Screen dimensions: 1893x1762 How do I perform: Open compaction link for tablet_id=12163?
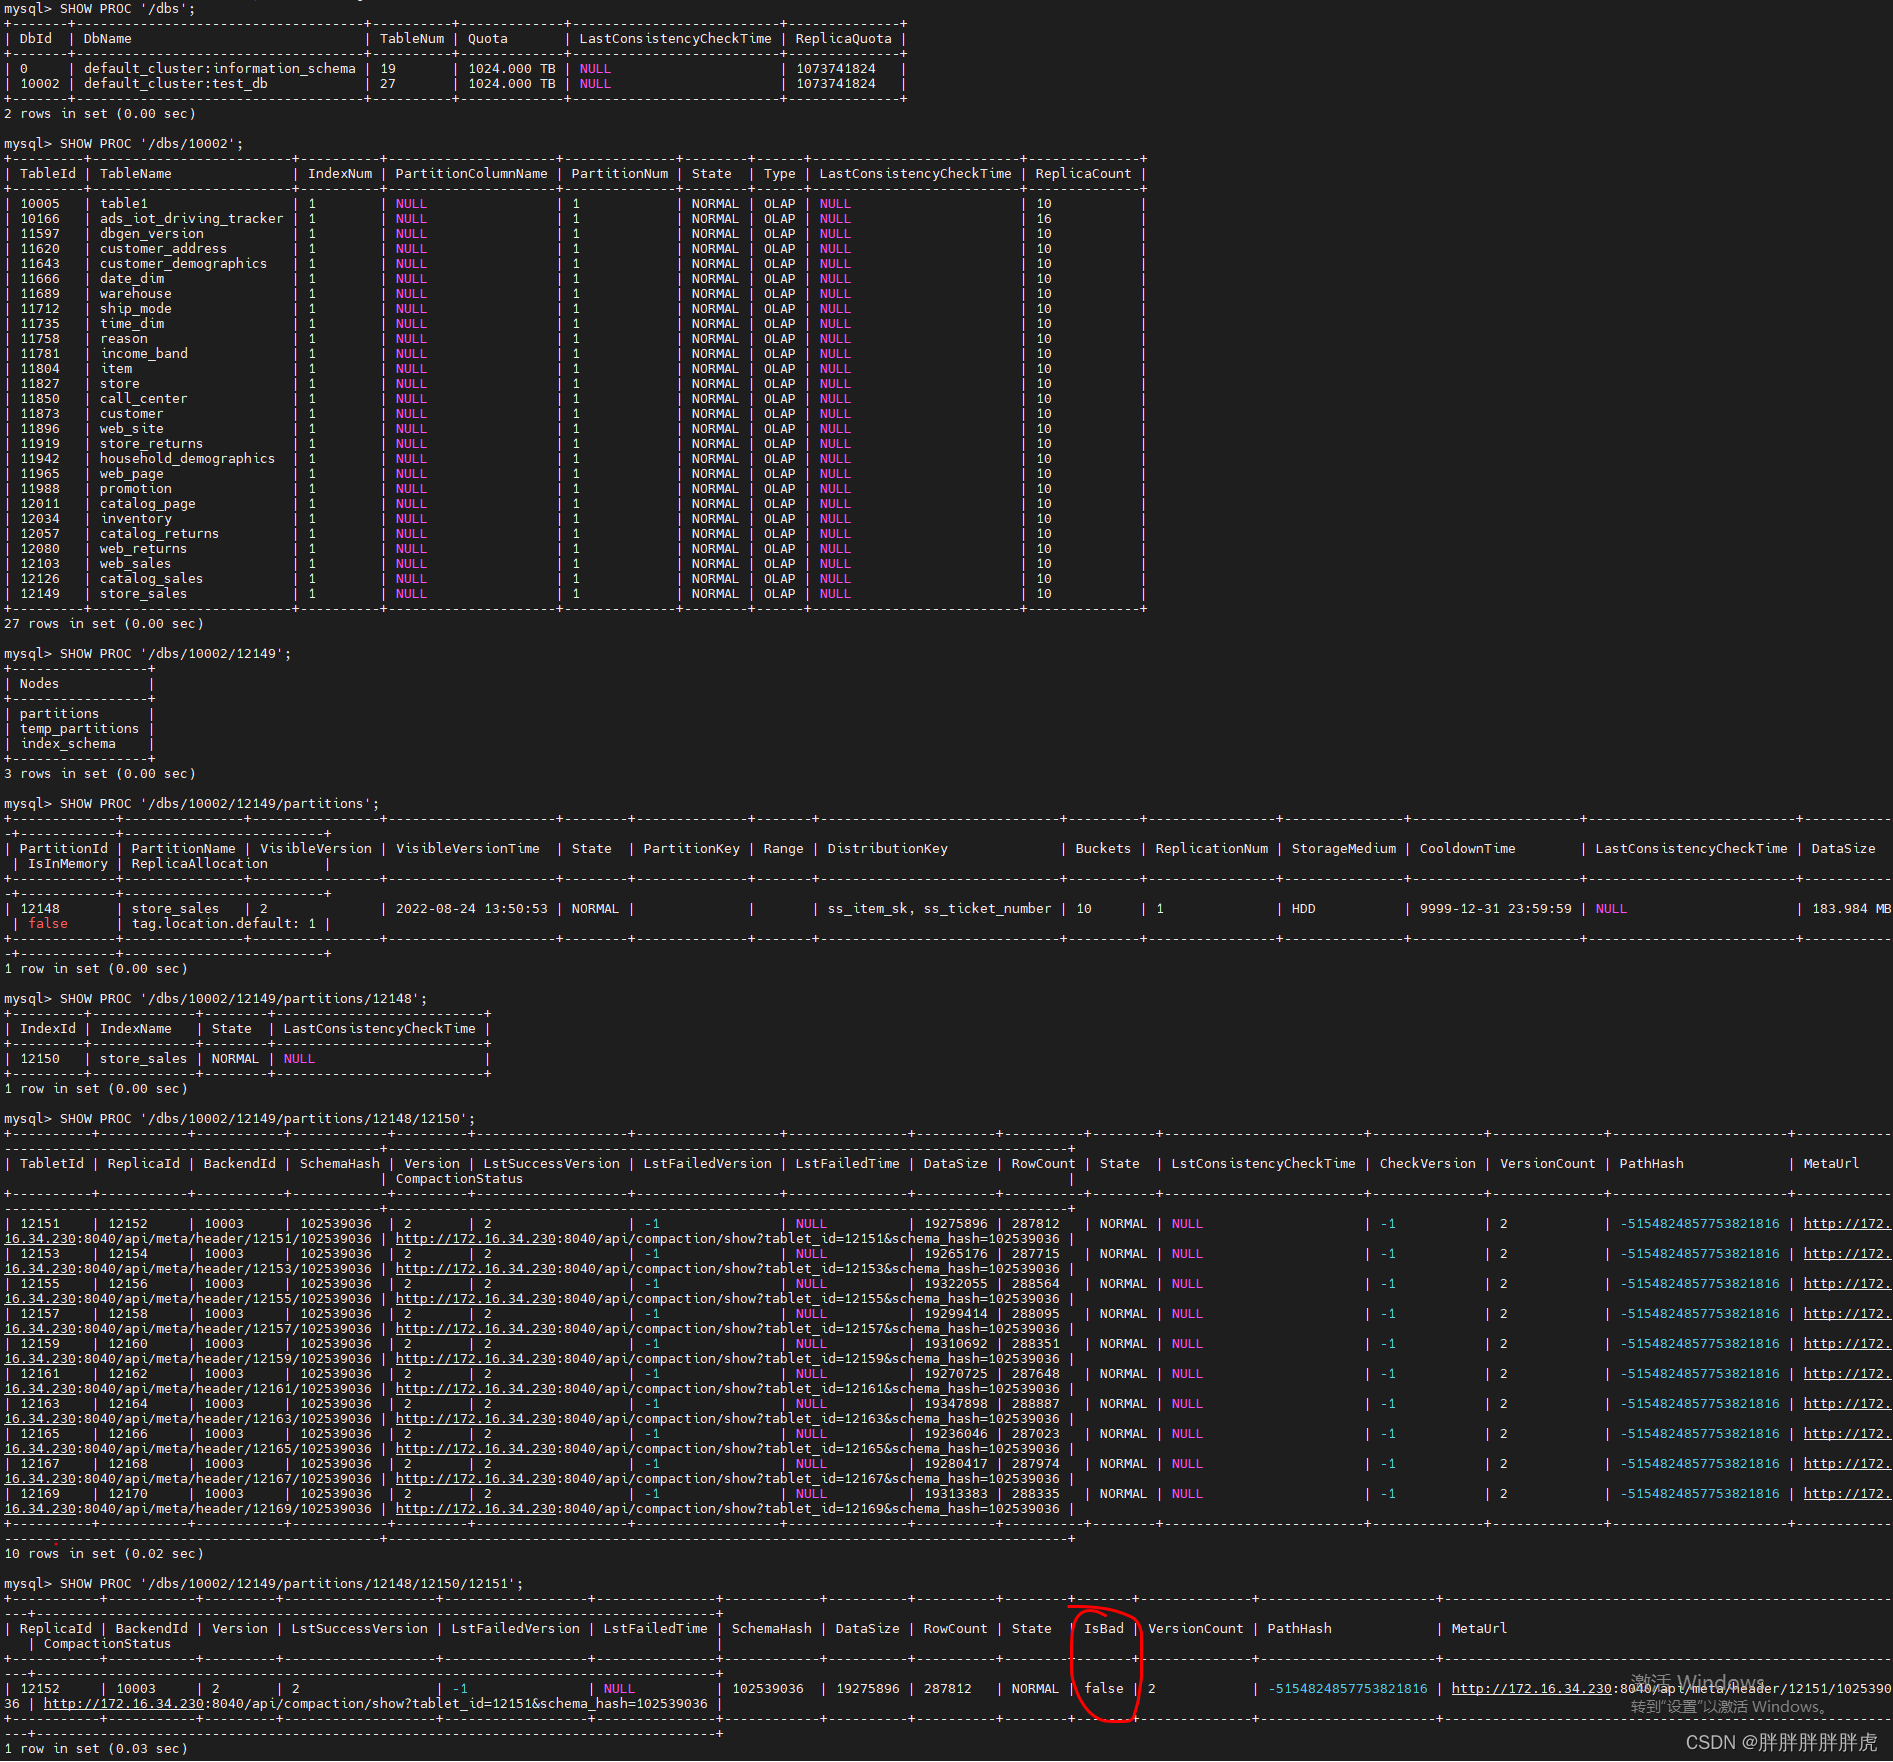[x=727, y=1418]
